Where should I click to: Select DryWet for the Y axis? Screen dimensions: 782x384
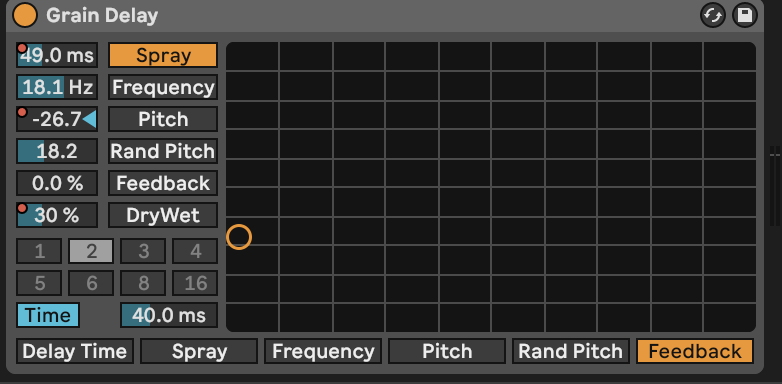tap(163, 215)
